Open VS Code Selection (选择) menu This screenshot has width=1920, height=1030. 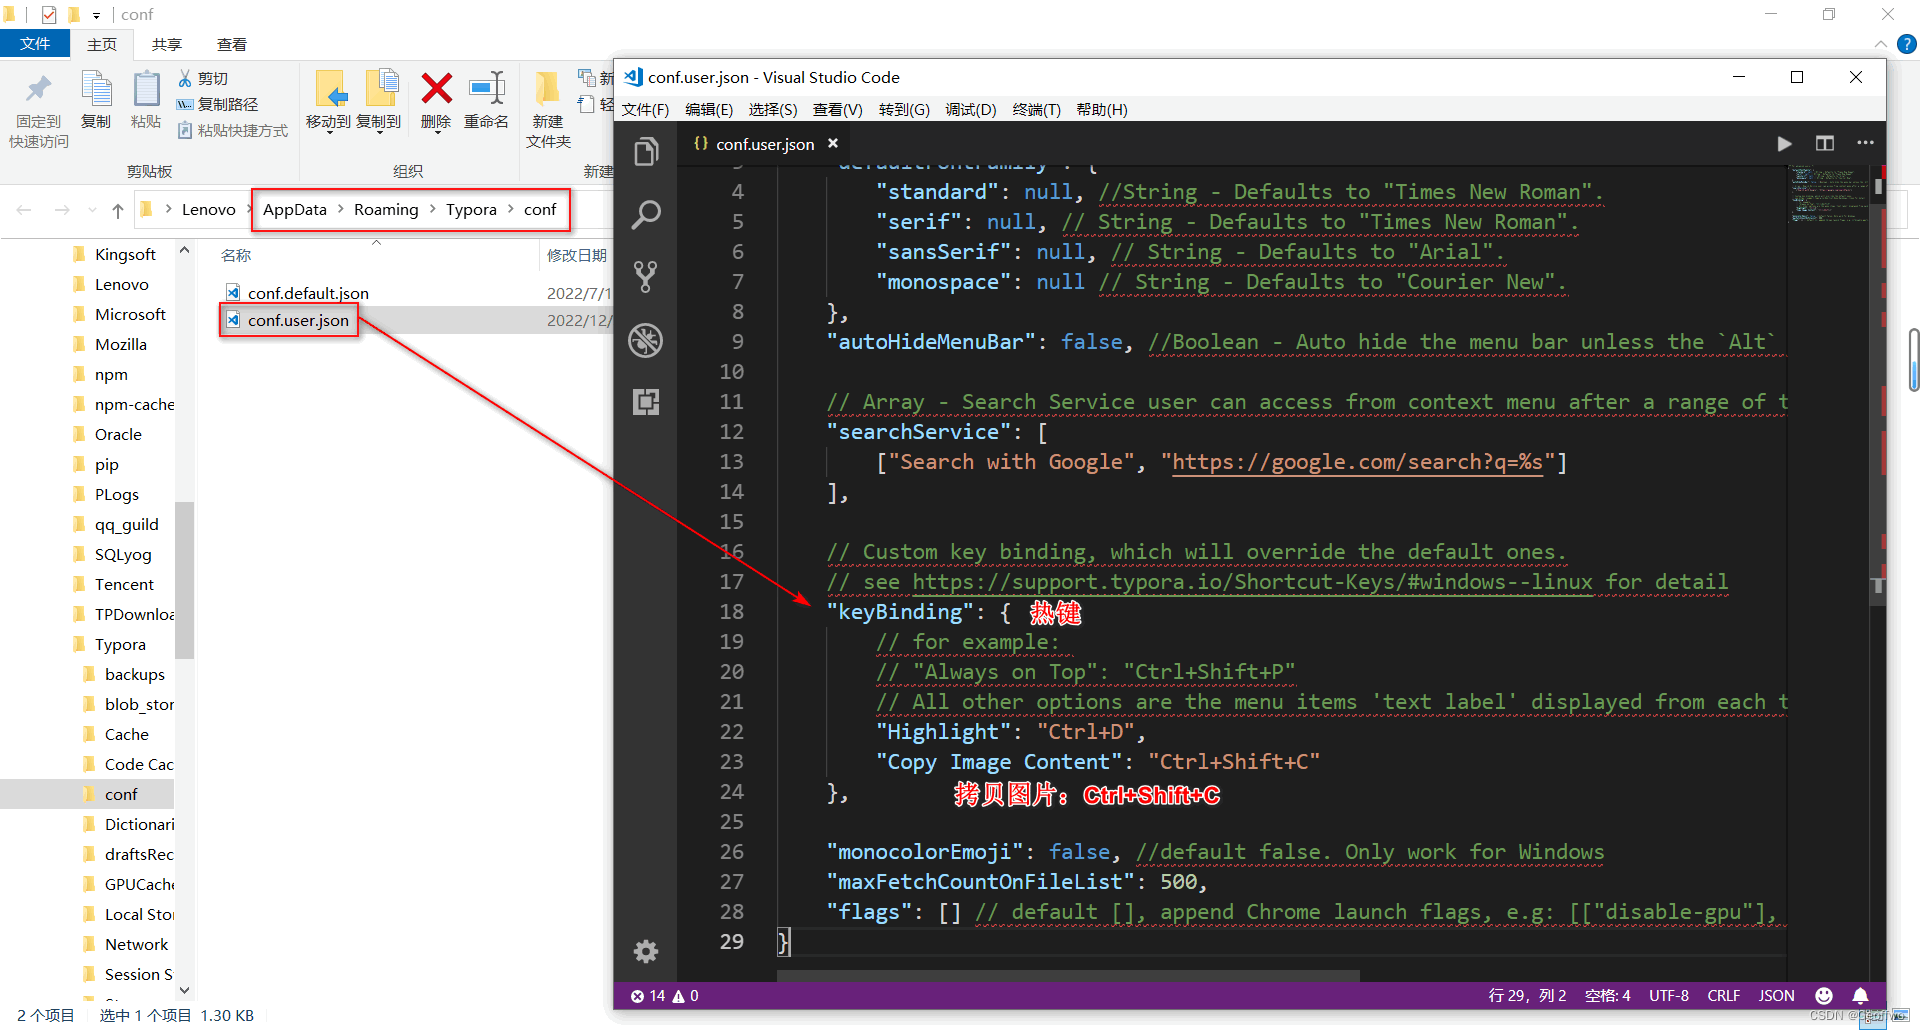click(773, 110)
